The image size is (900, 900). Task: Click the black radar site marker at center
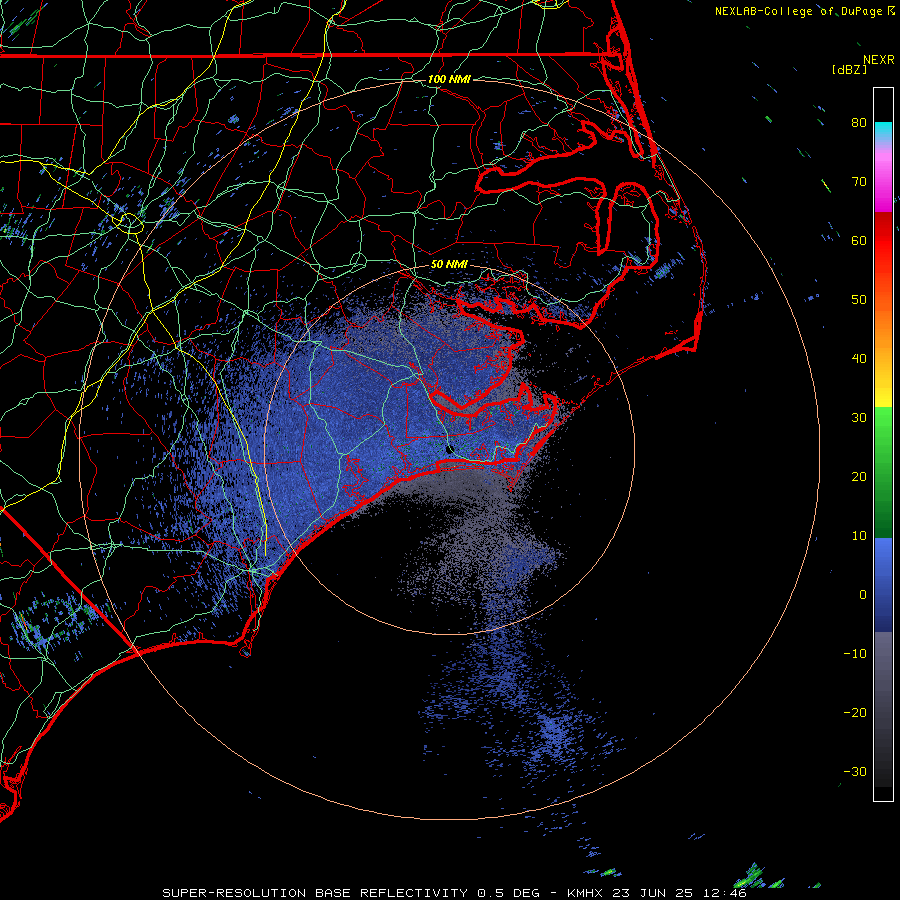click(x=449, y=448)
